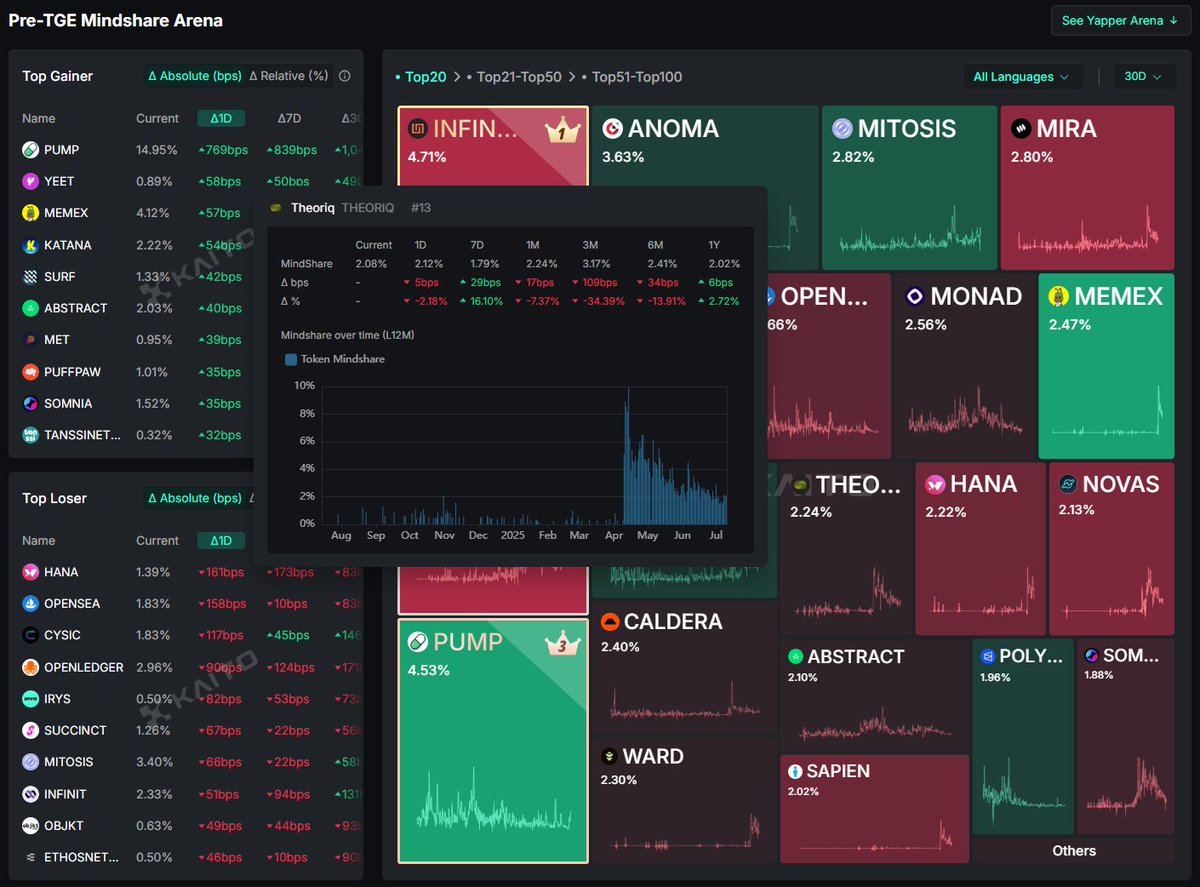Click the 14.95% current value for PUMP
This screenshot has height=887, width=1200.
coord(157,150)
